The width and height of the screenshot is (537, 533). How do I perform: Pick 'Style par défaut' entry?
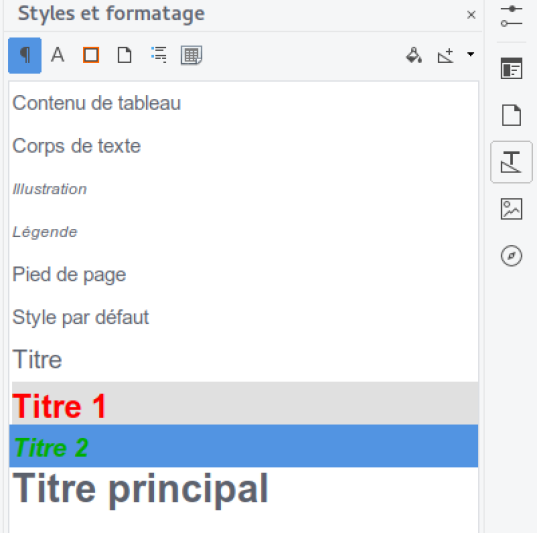pos(243,317)
